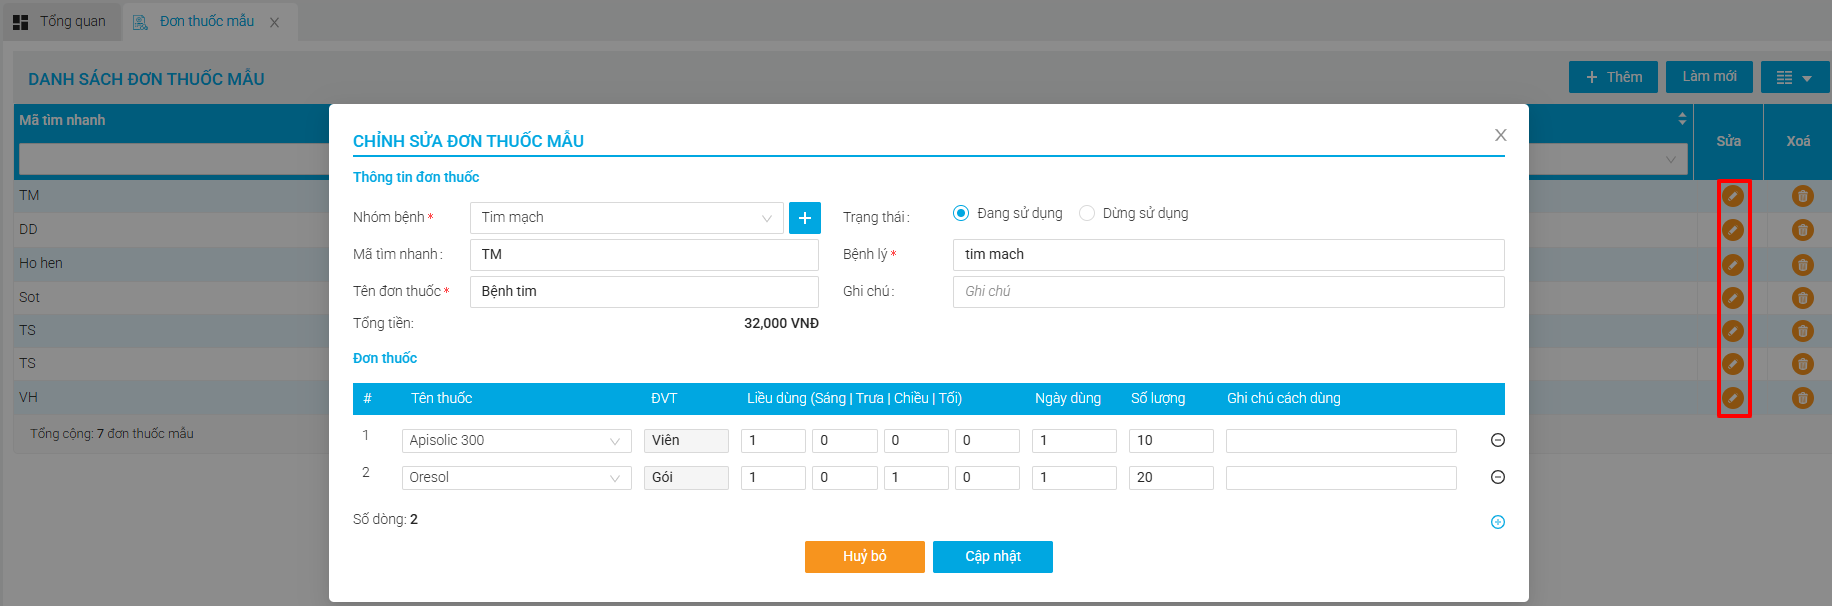The width and height of the screenshot is (1832, 606).
Task: Add a new disease group with blue plus
Action: 805,218
